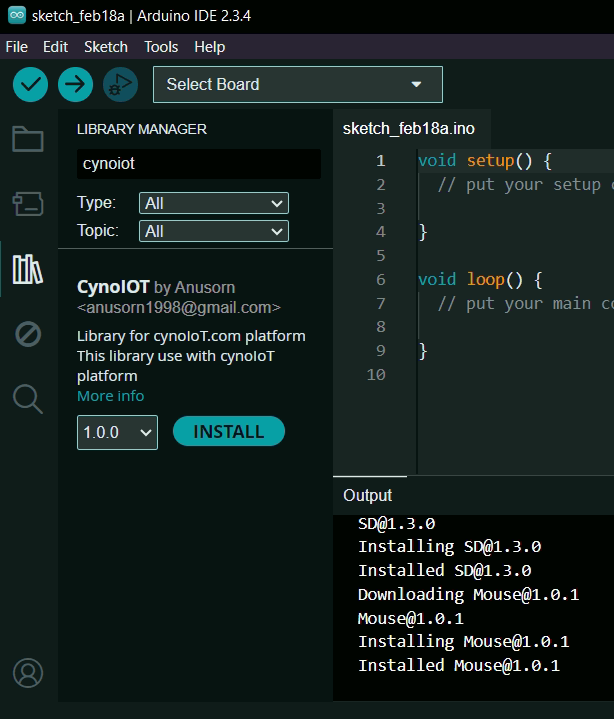Viewport: 614px width, 719px height.
Task: Open the Type filter dropdown
Action: point(214,203)
